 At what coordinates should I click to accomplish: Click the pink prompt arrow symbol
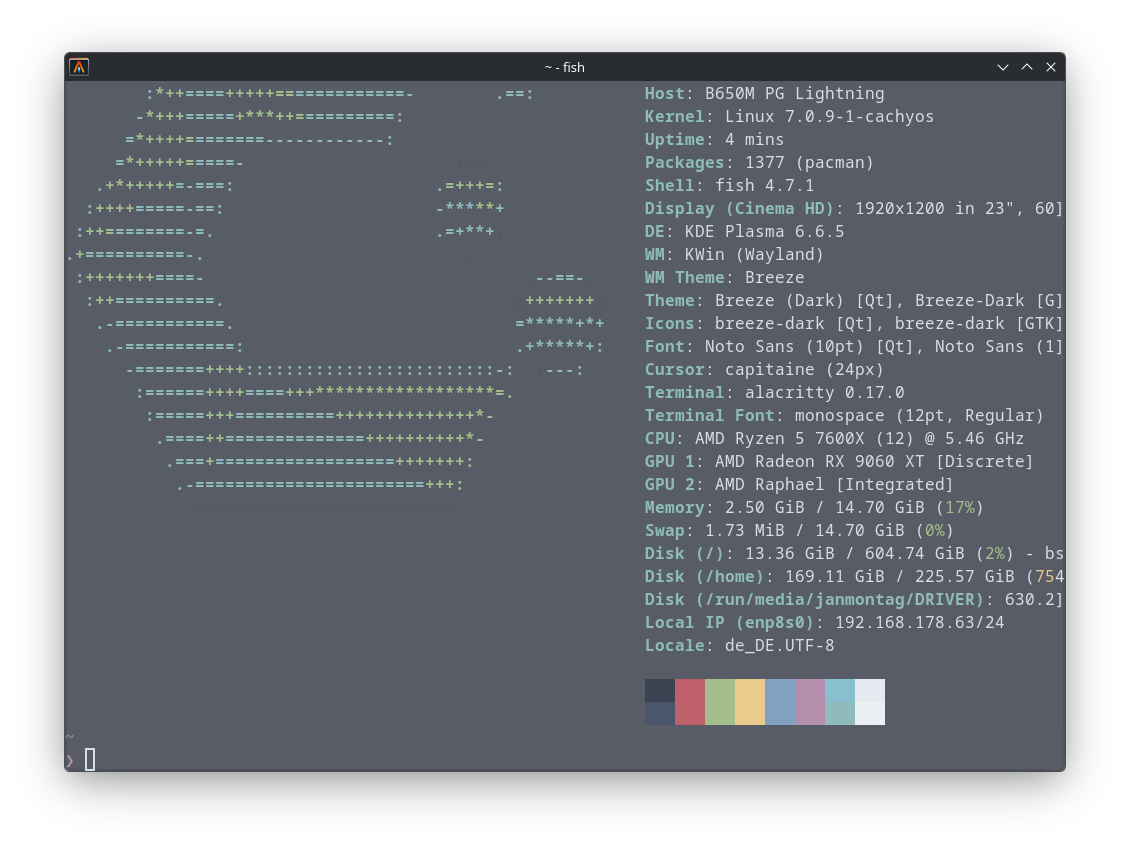click(70, 760)
